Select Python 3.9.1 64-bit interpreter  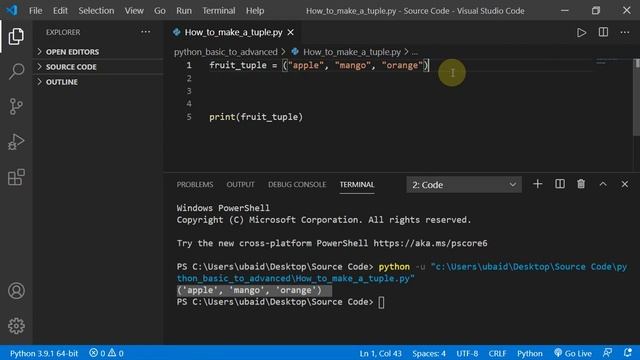[44, 353]
